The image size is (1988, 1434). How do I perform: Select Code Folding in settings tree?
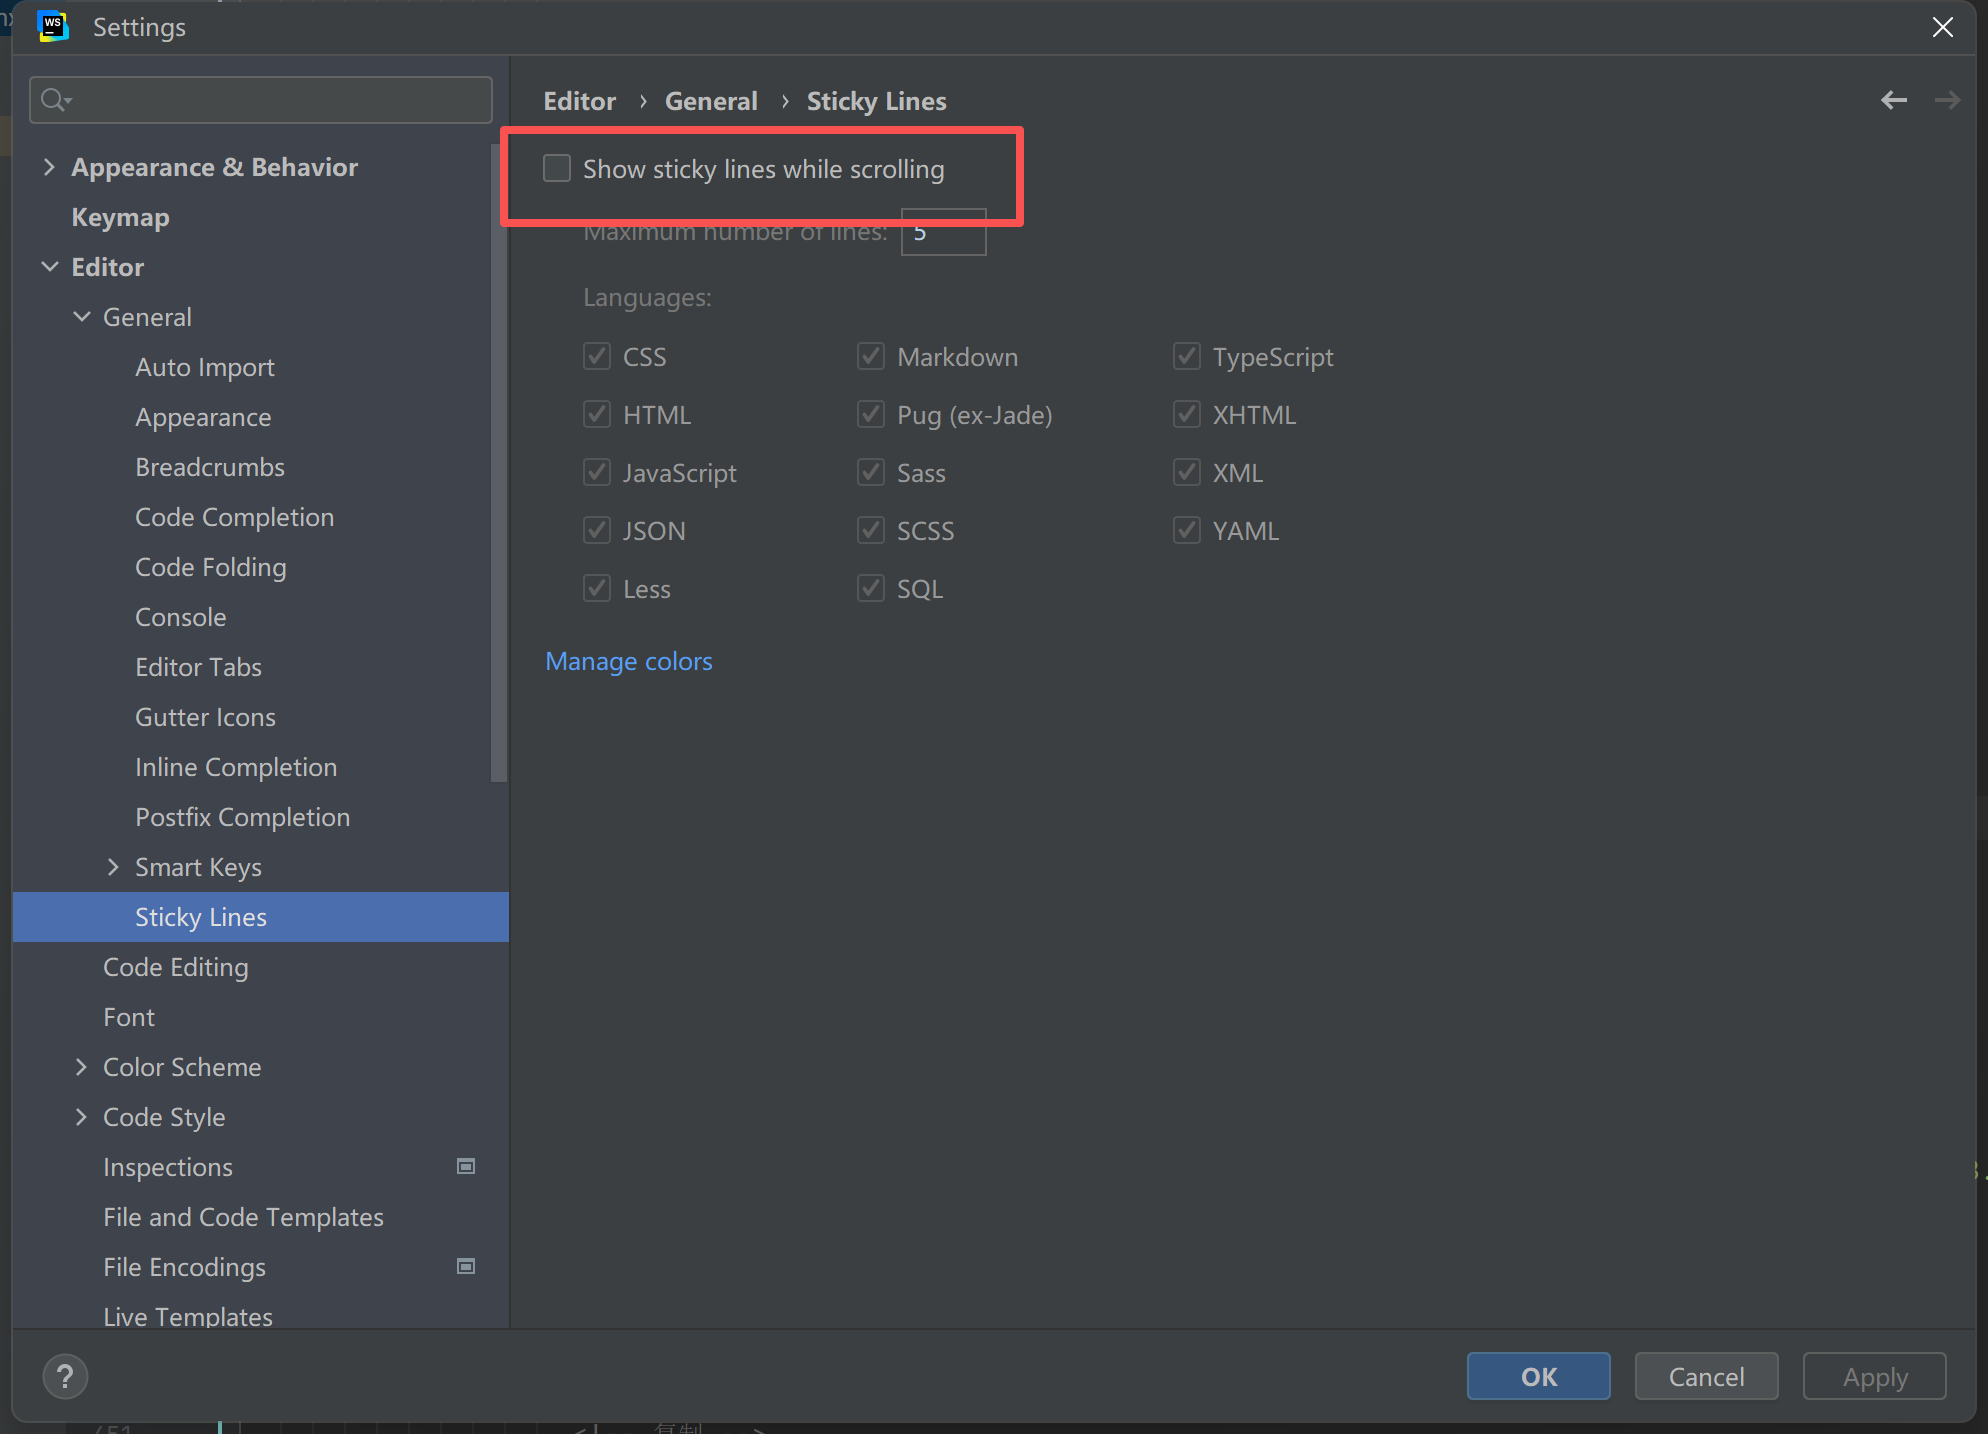[x=210, y=567]
